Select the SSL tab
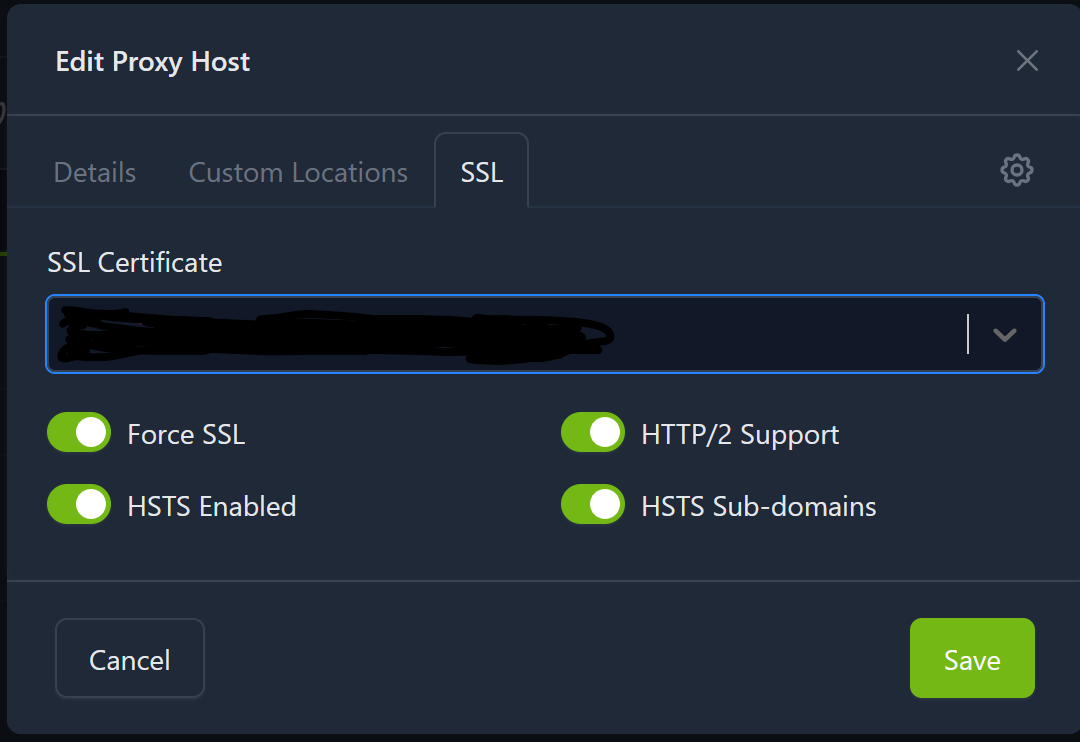The image size is (1080, 742). click(481, 173)
